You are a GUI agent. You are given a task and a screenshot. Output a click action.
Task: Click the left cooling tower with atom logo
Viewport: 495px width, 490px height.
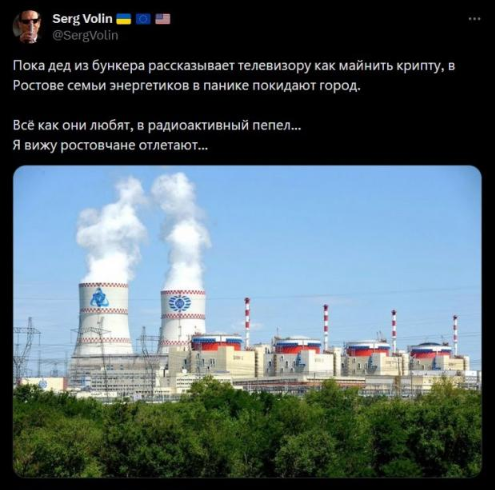pyautogui.click(x=103, y=318)
